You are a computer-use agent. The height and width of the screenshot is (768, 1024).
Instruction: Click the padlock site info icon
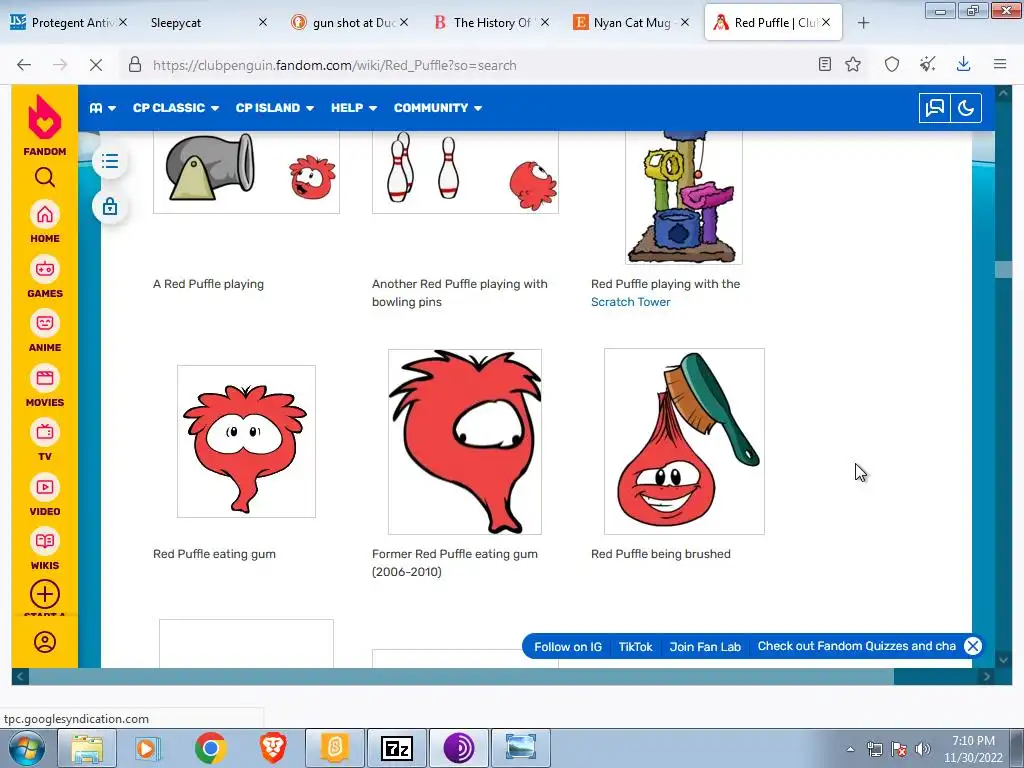tap(135, 65)
